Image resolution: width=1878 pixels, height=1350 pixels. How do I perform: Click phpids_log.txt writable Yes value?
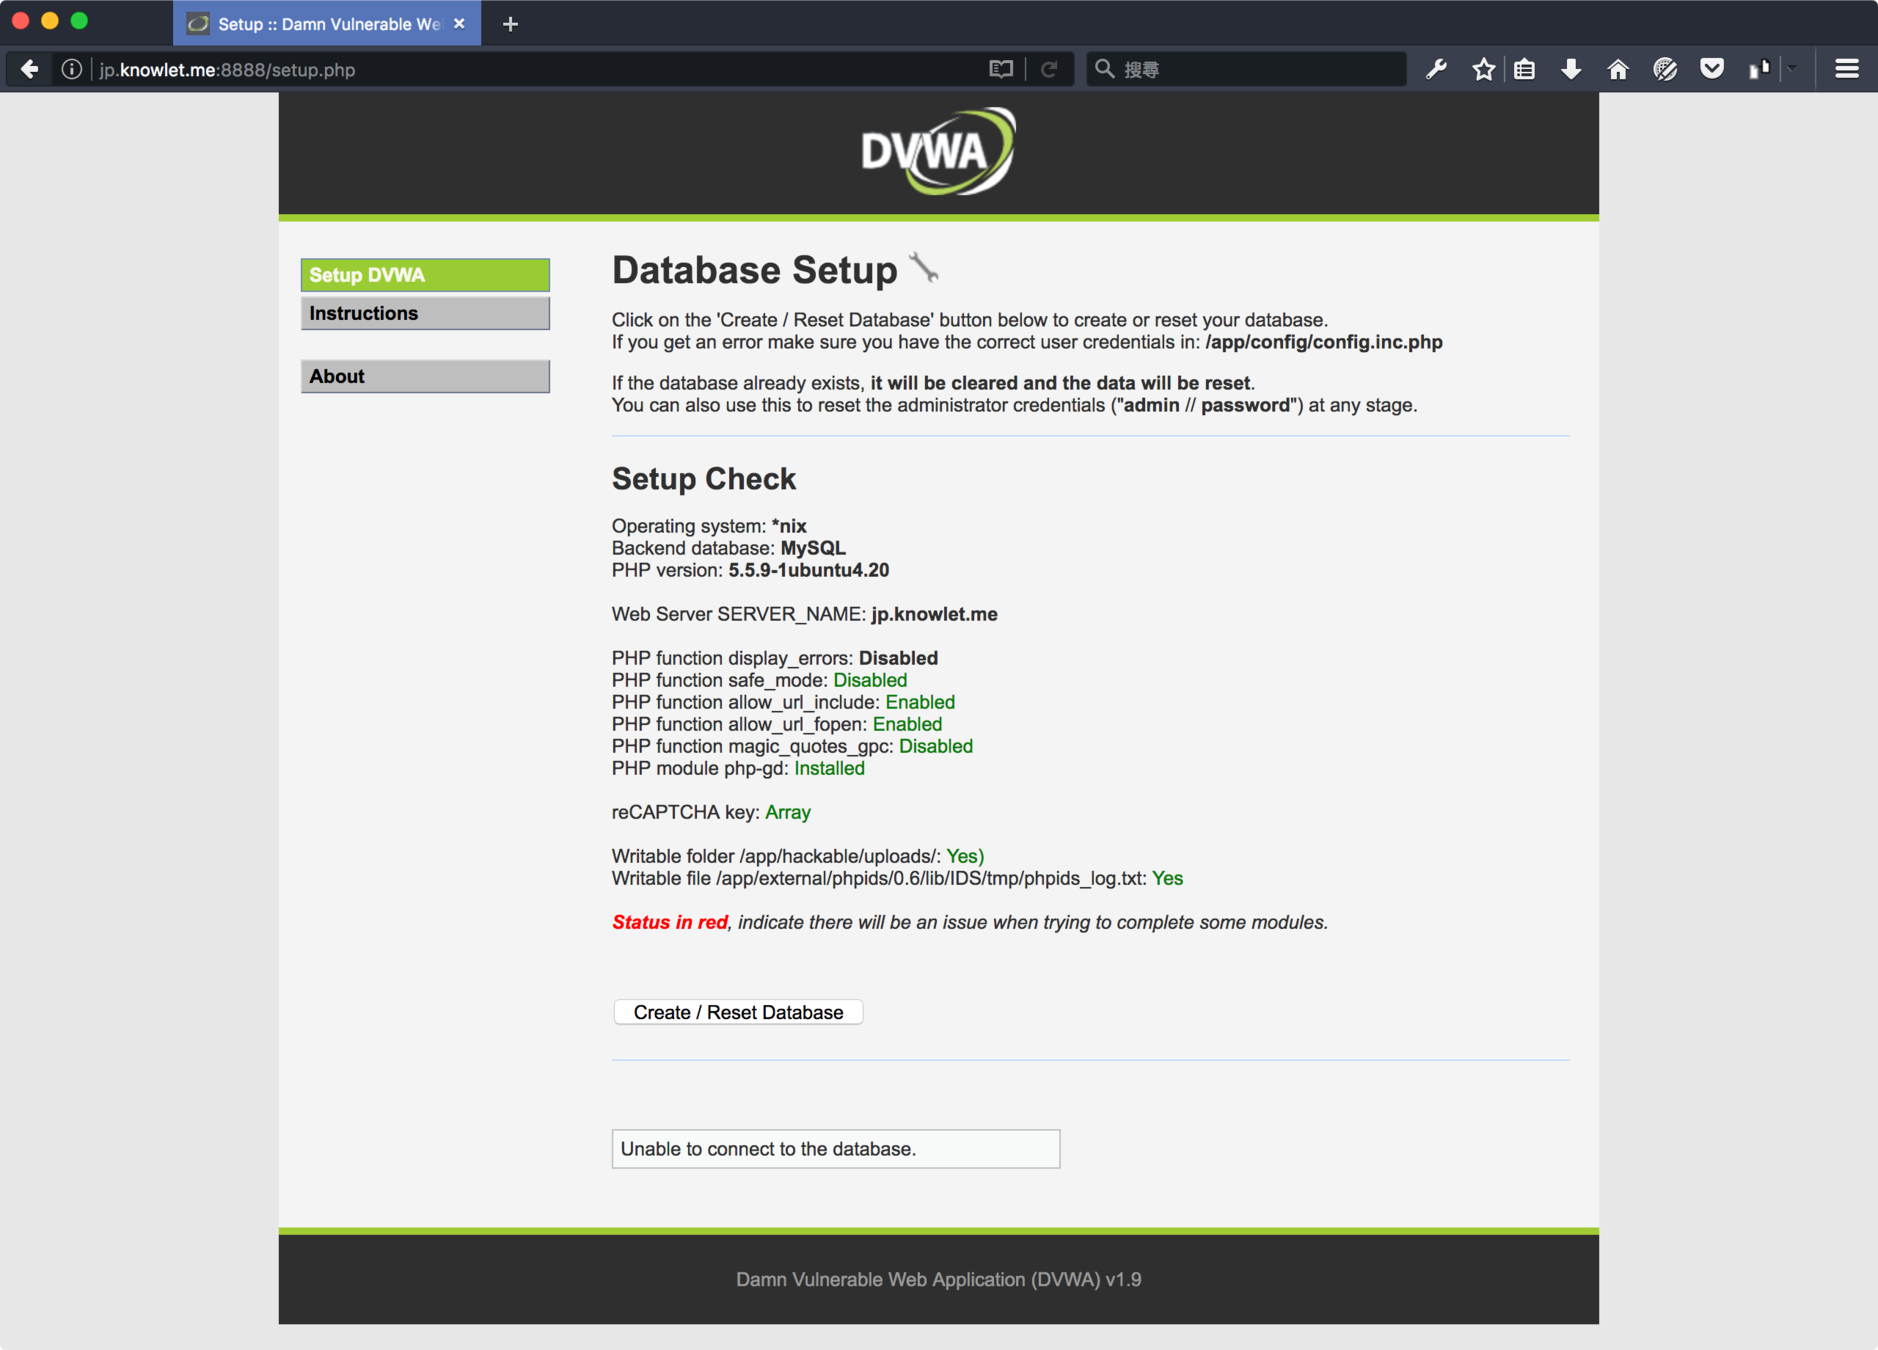(x=1167, y=878)
